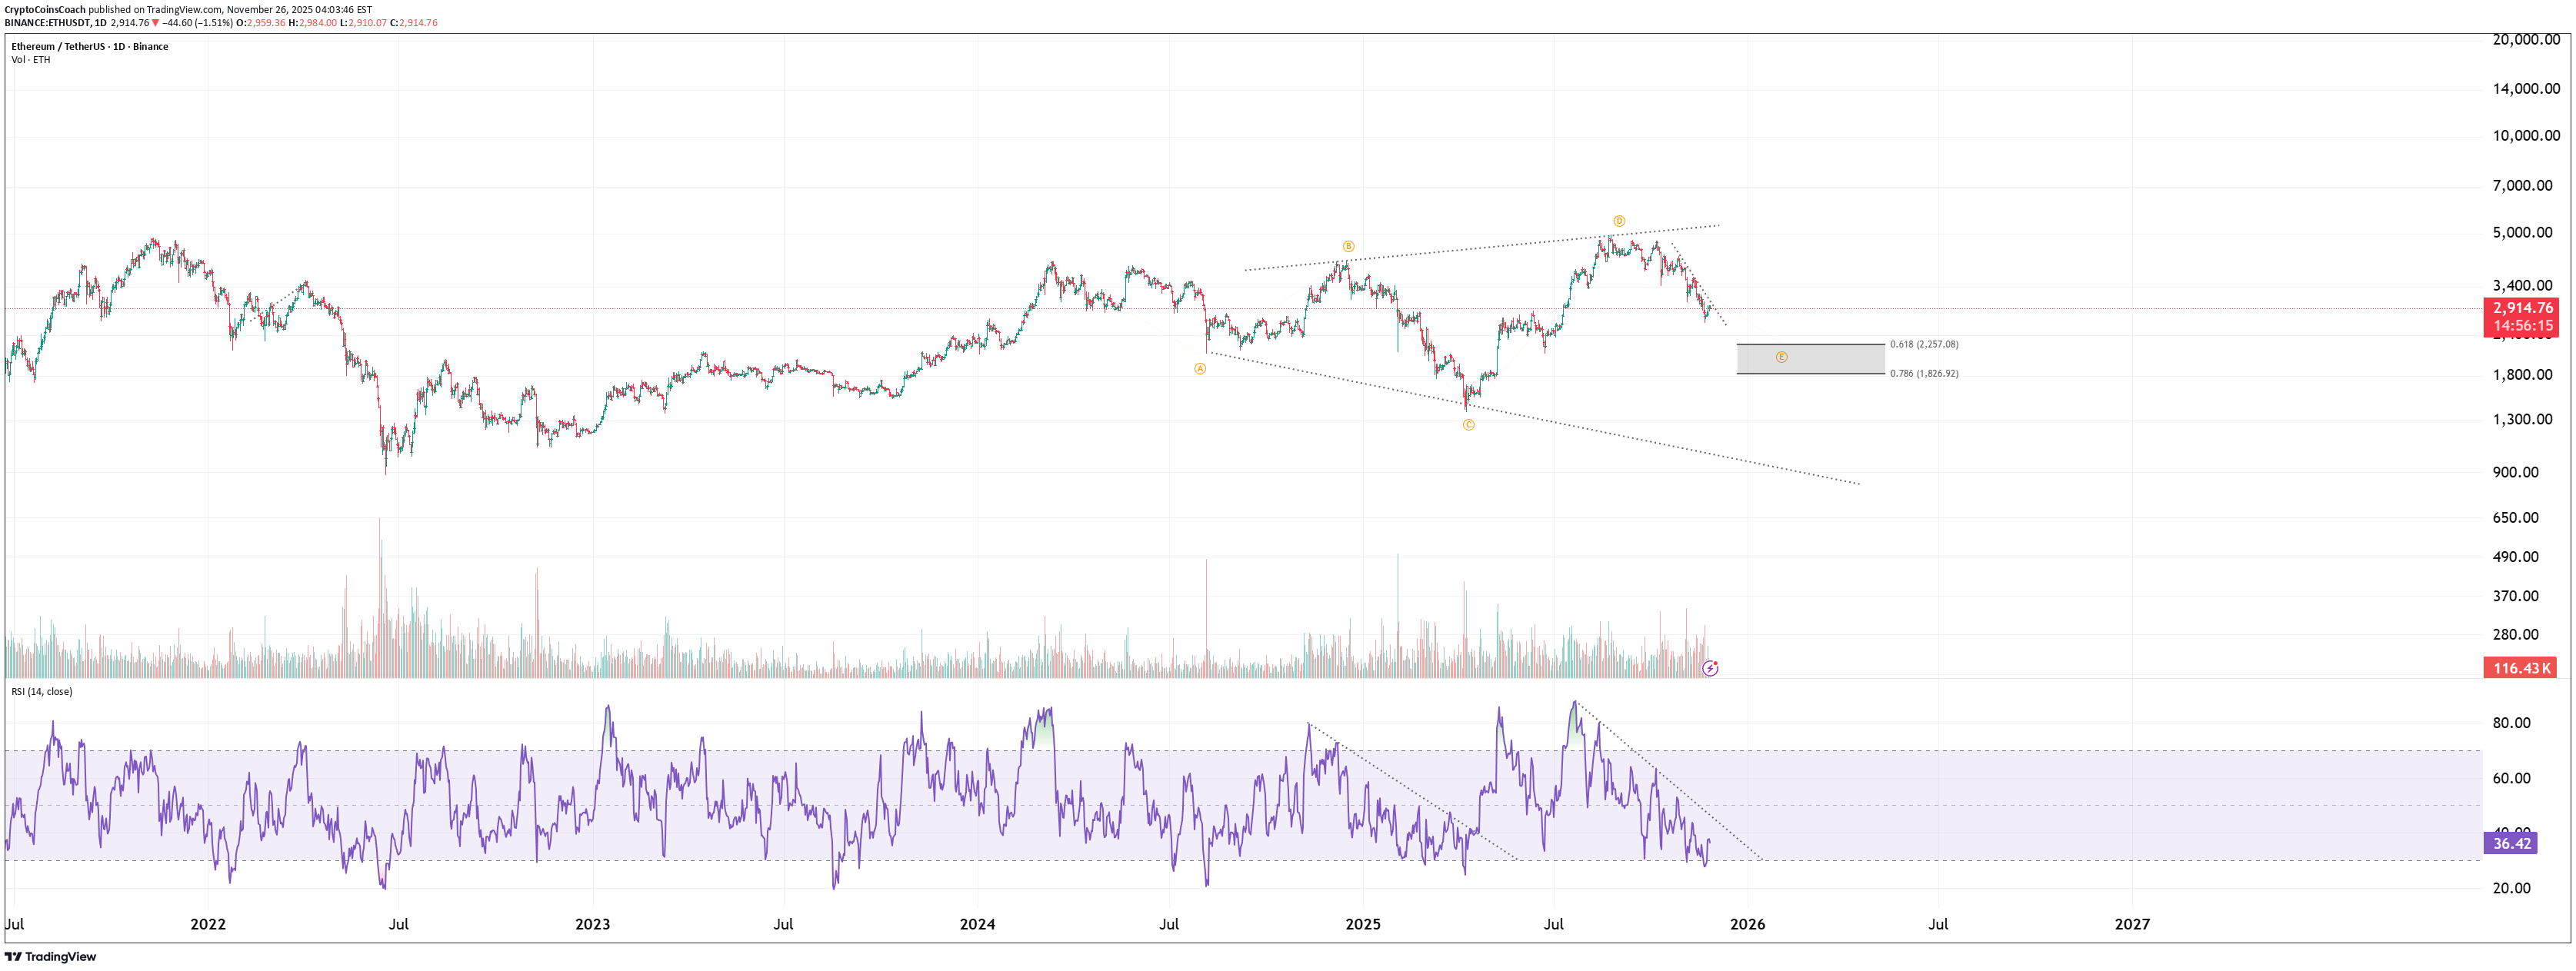Image resolution: width=2576 pixels, height=971 pixels.
Task: Click the circled E label inside gray zone
Action: point(1781,357)
